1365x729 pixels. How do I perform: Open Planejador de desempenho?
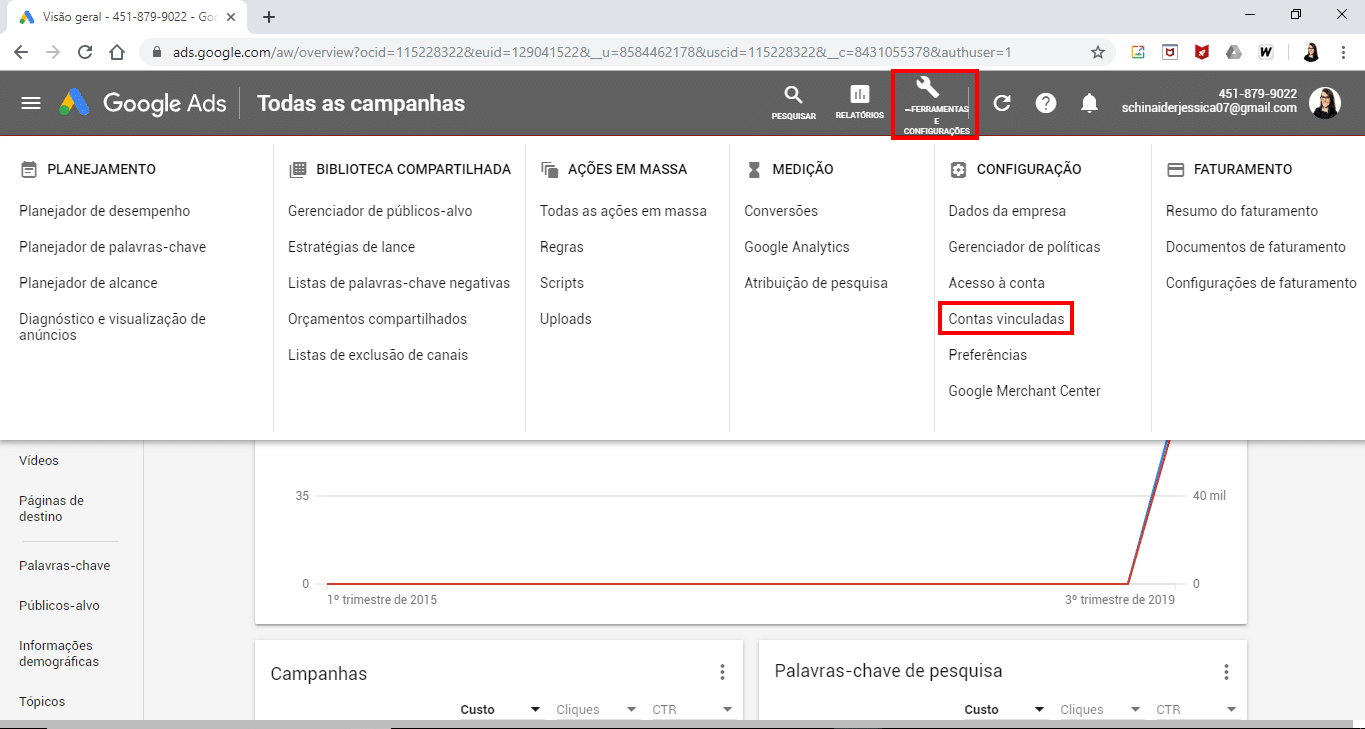pos(104,211)
